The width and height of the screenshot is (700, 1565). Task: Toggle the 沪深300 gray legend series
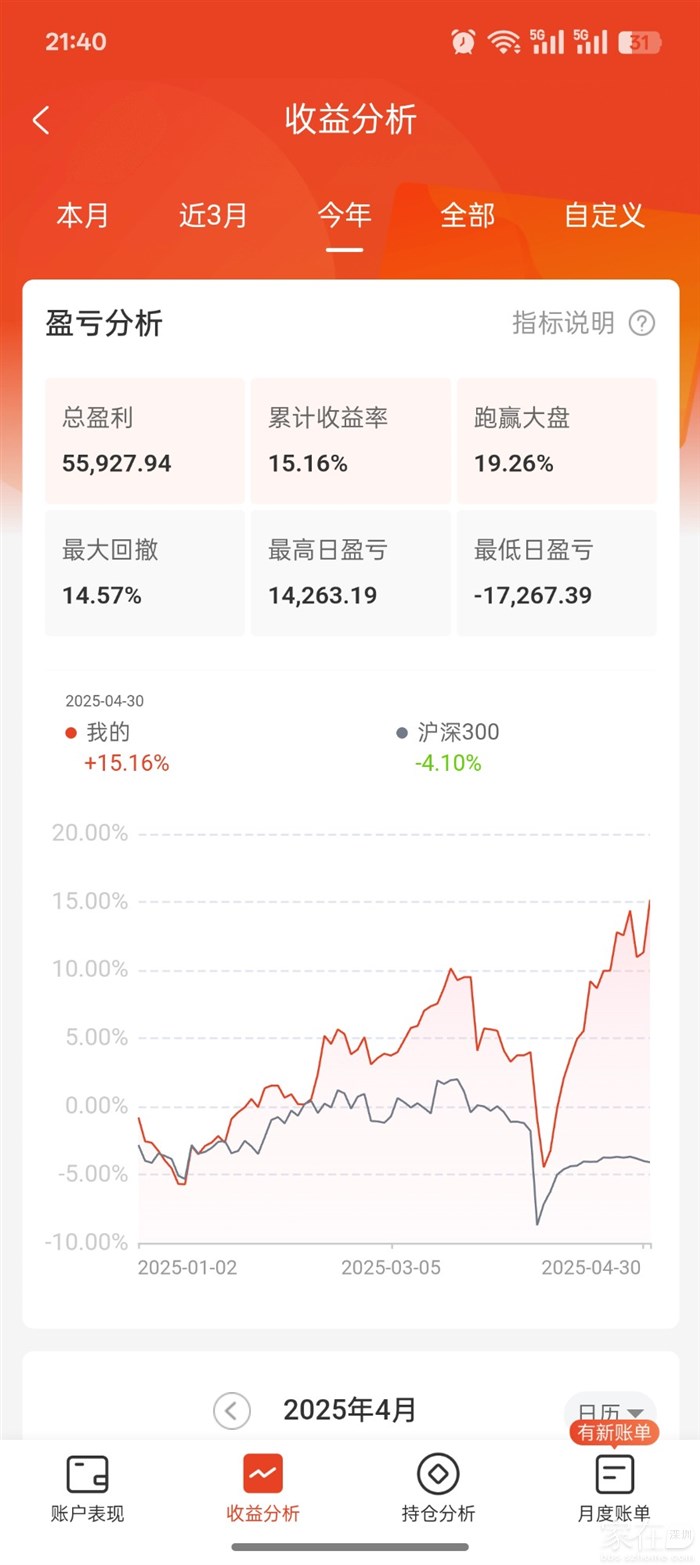[x=447, y=733]
